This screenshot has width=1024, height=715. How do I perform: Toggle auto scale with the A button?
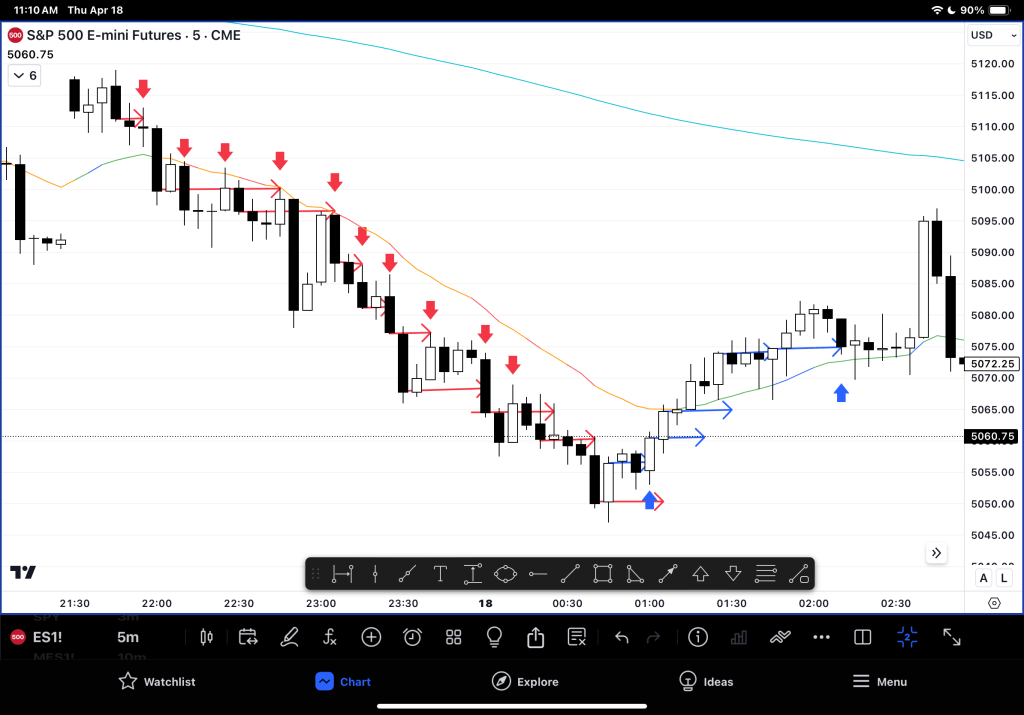[x=983, y=578]
